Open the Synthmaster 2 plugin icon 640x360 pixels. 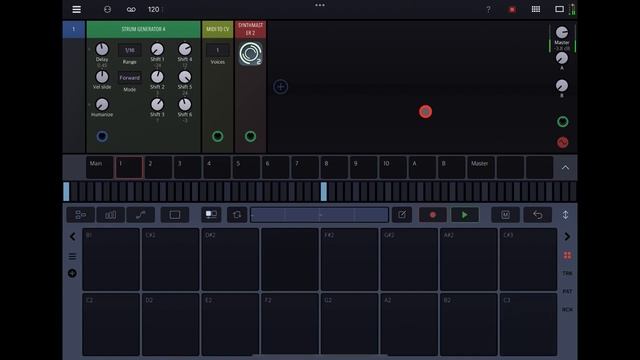click(x=251, y=53)
